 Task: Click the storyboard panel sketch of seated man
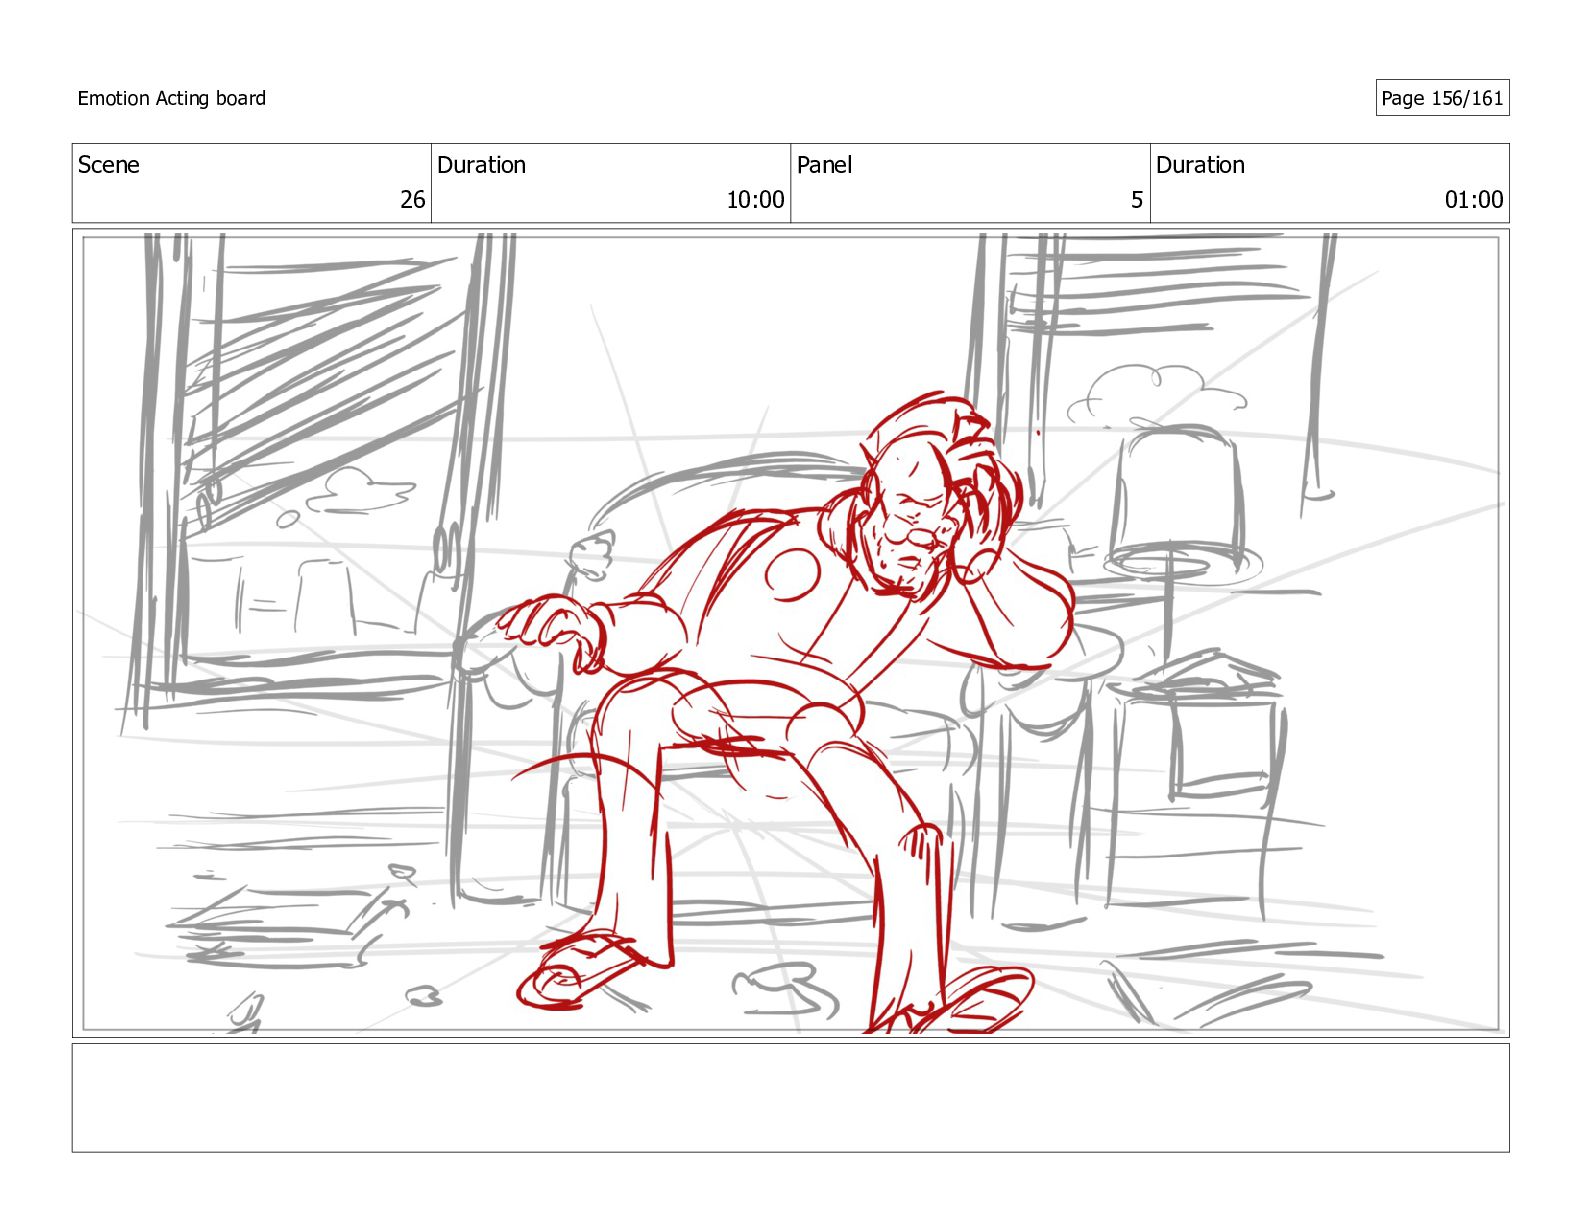[790, 633]
